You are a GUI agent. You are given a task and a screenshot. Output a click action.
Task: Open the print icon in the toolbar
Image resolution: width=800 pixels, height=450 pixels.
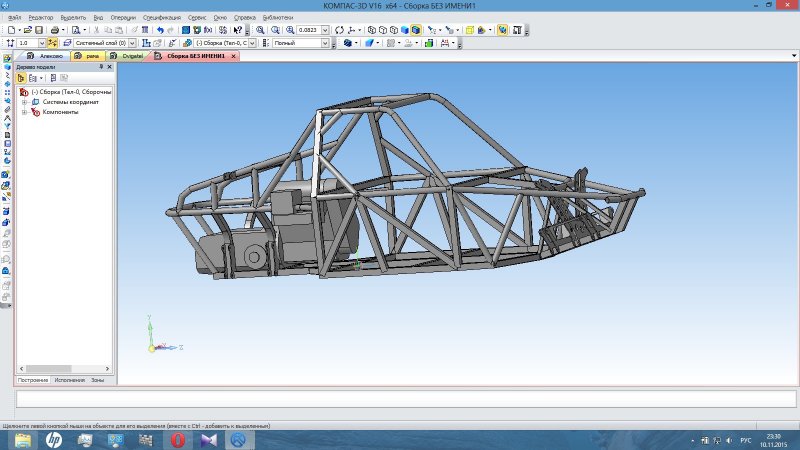pyautogui.click(x=55, y=30)
